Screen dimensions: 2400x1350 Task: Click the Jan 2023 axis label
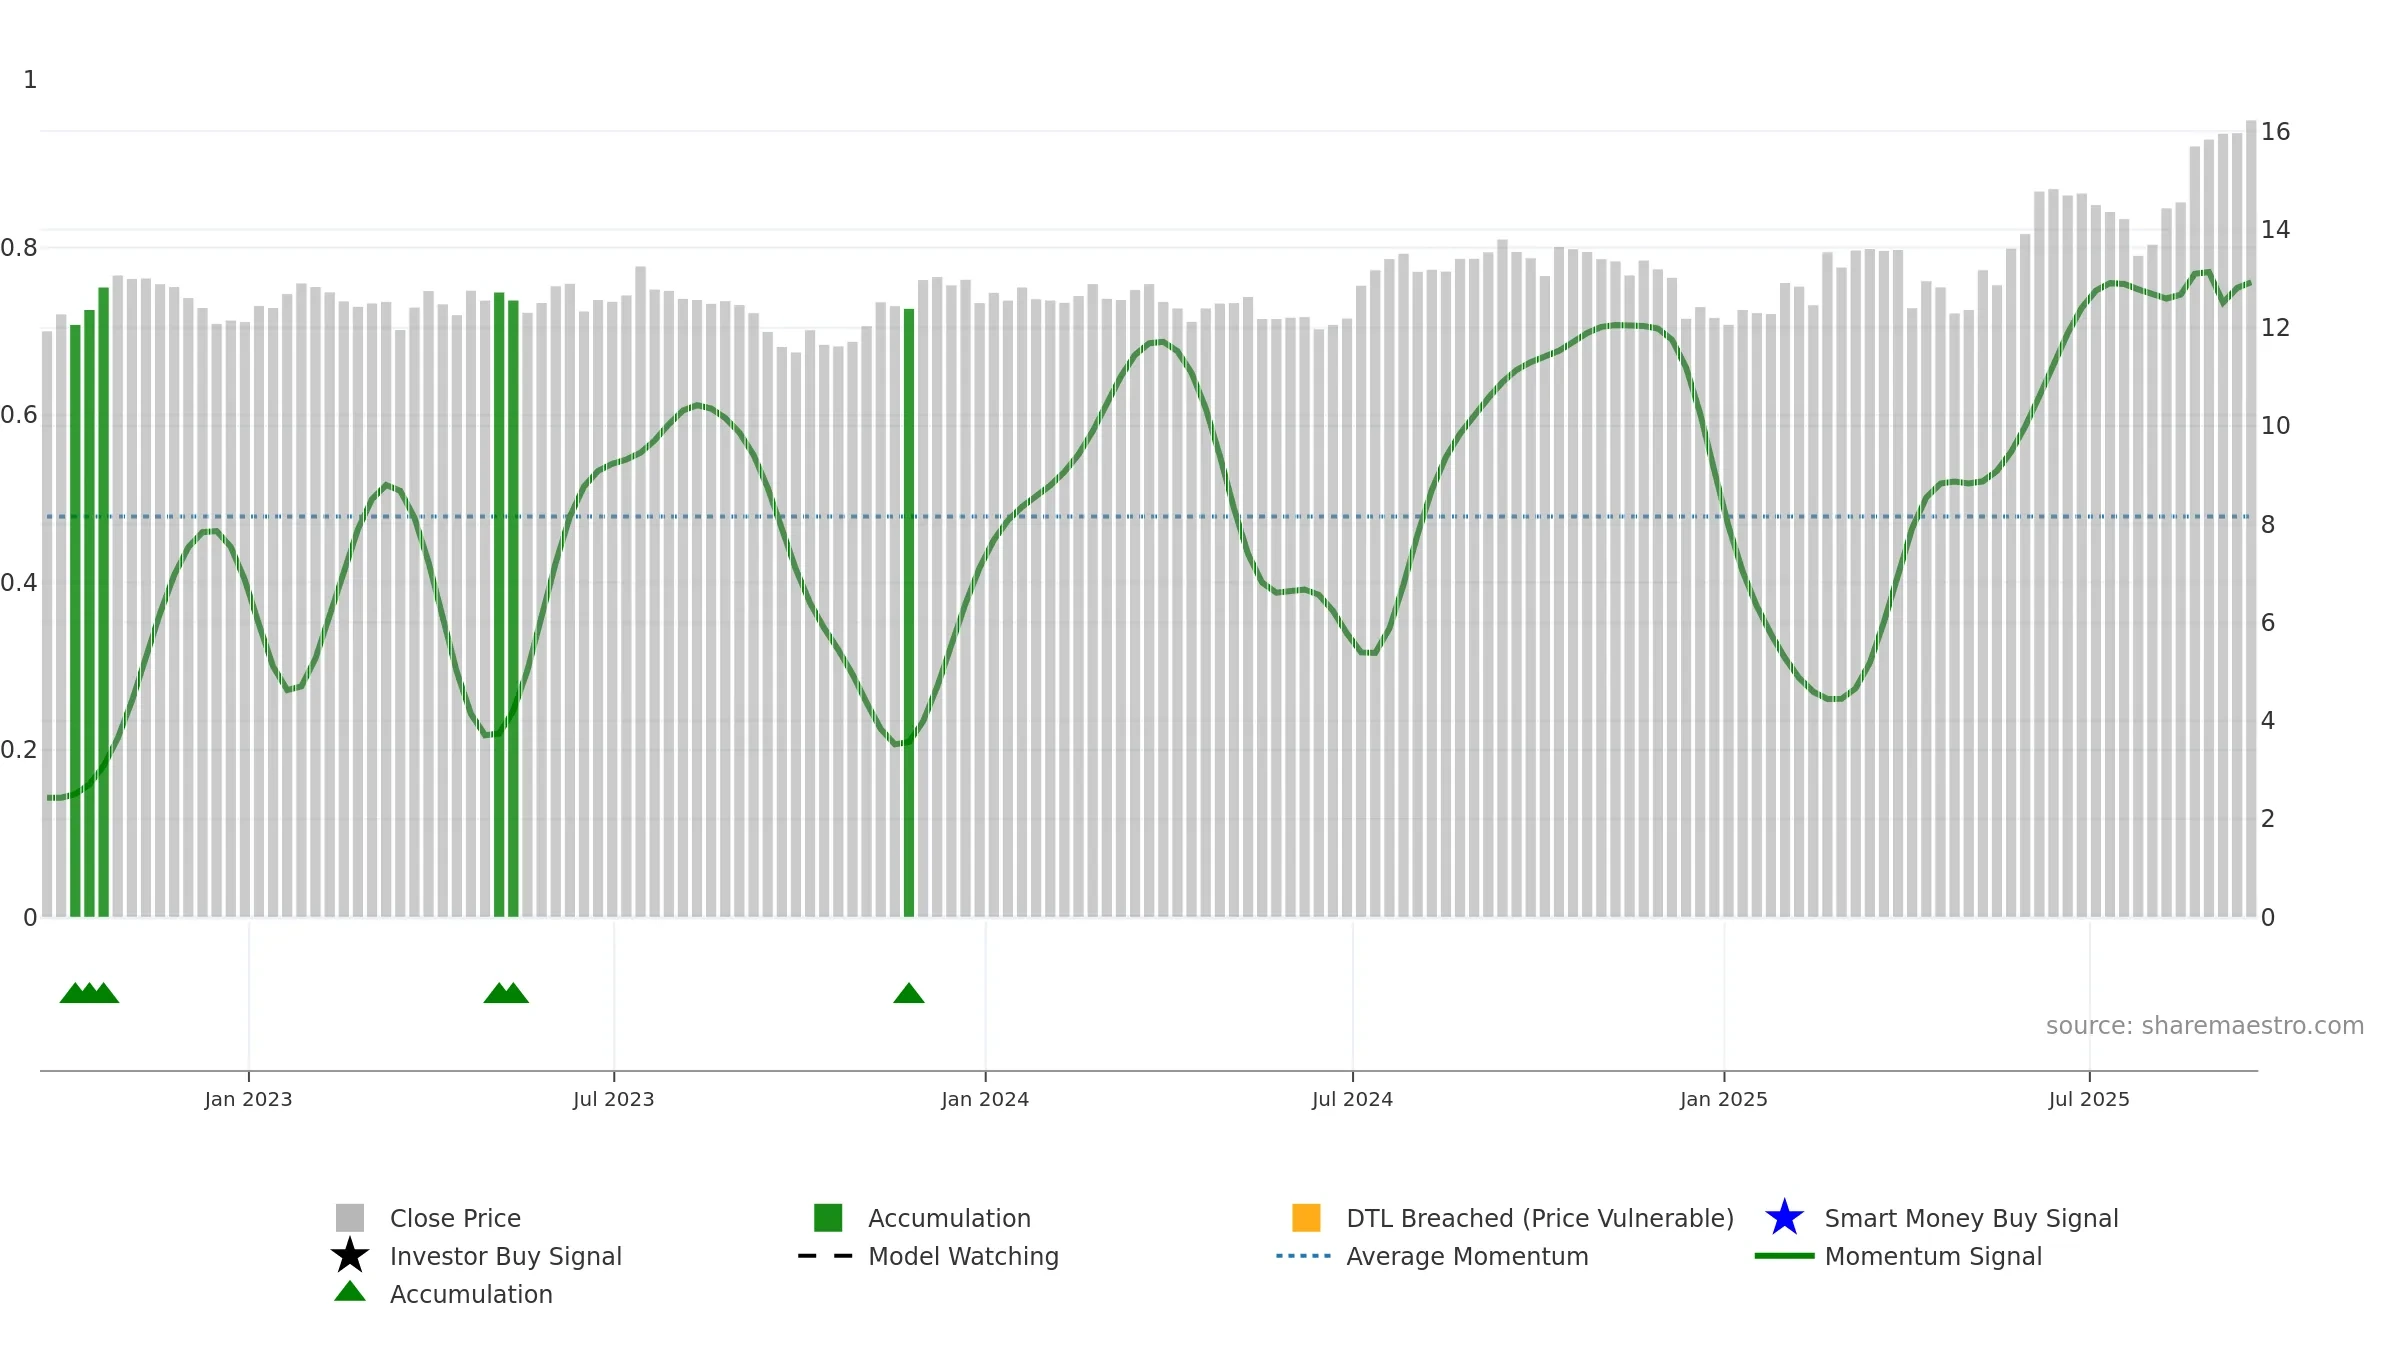(x=248, y=1099)
